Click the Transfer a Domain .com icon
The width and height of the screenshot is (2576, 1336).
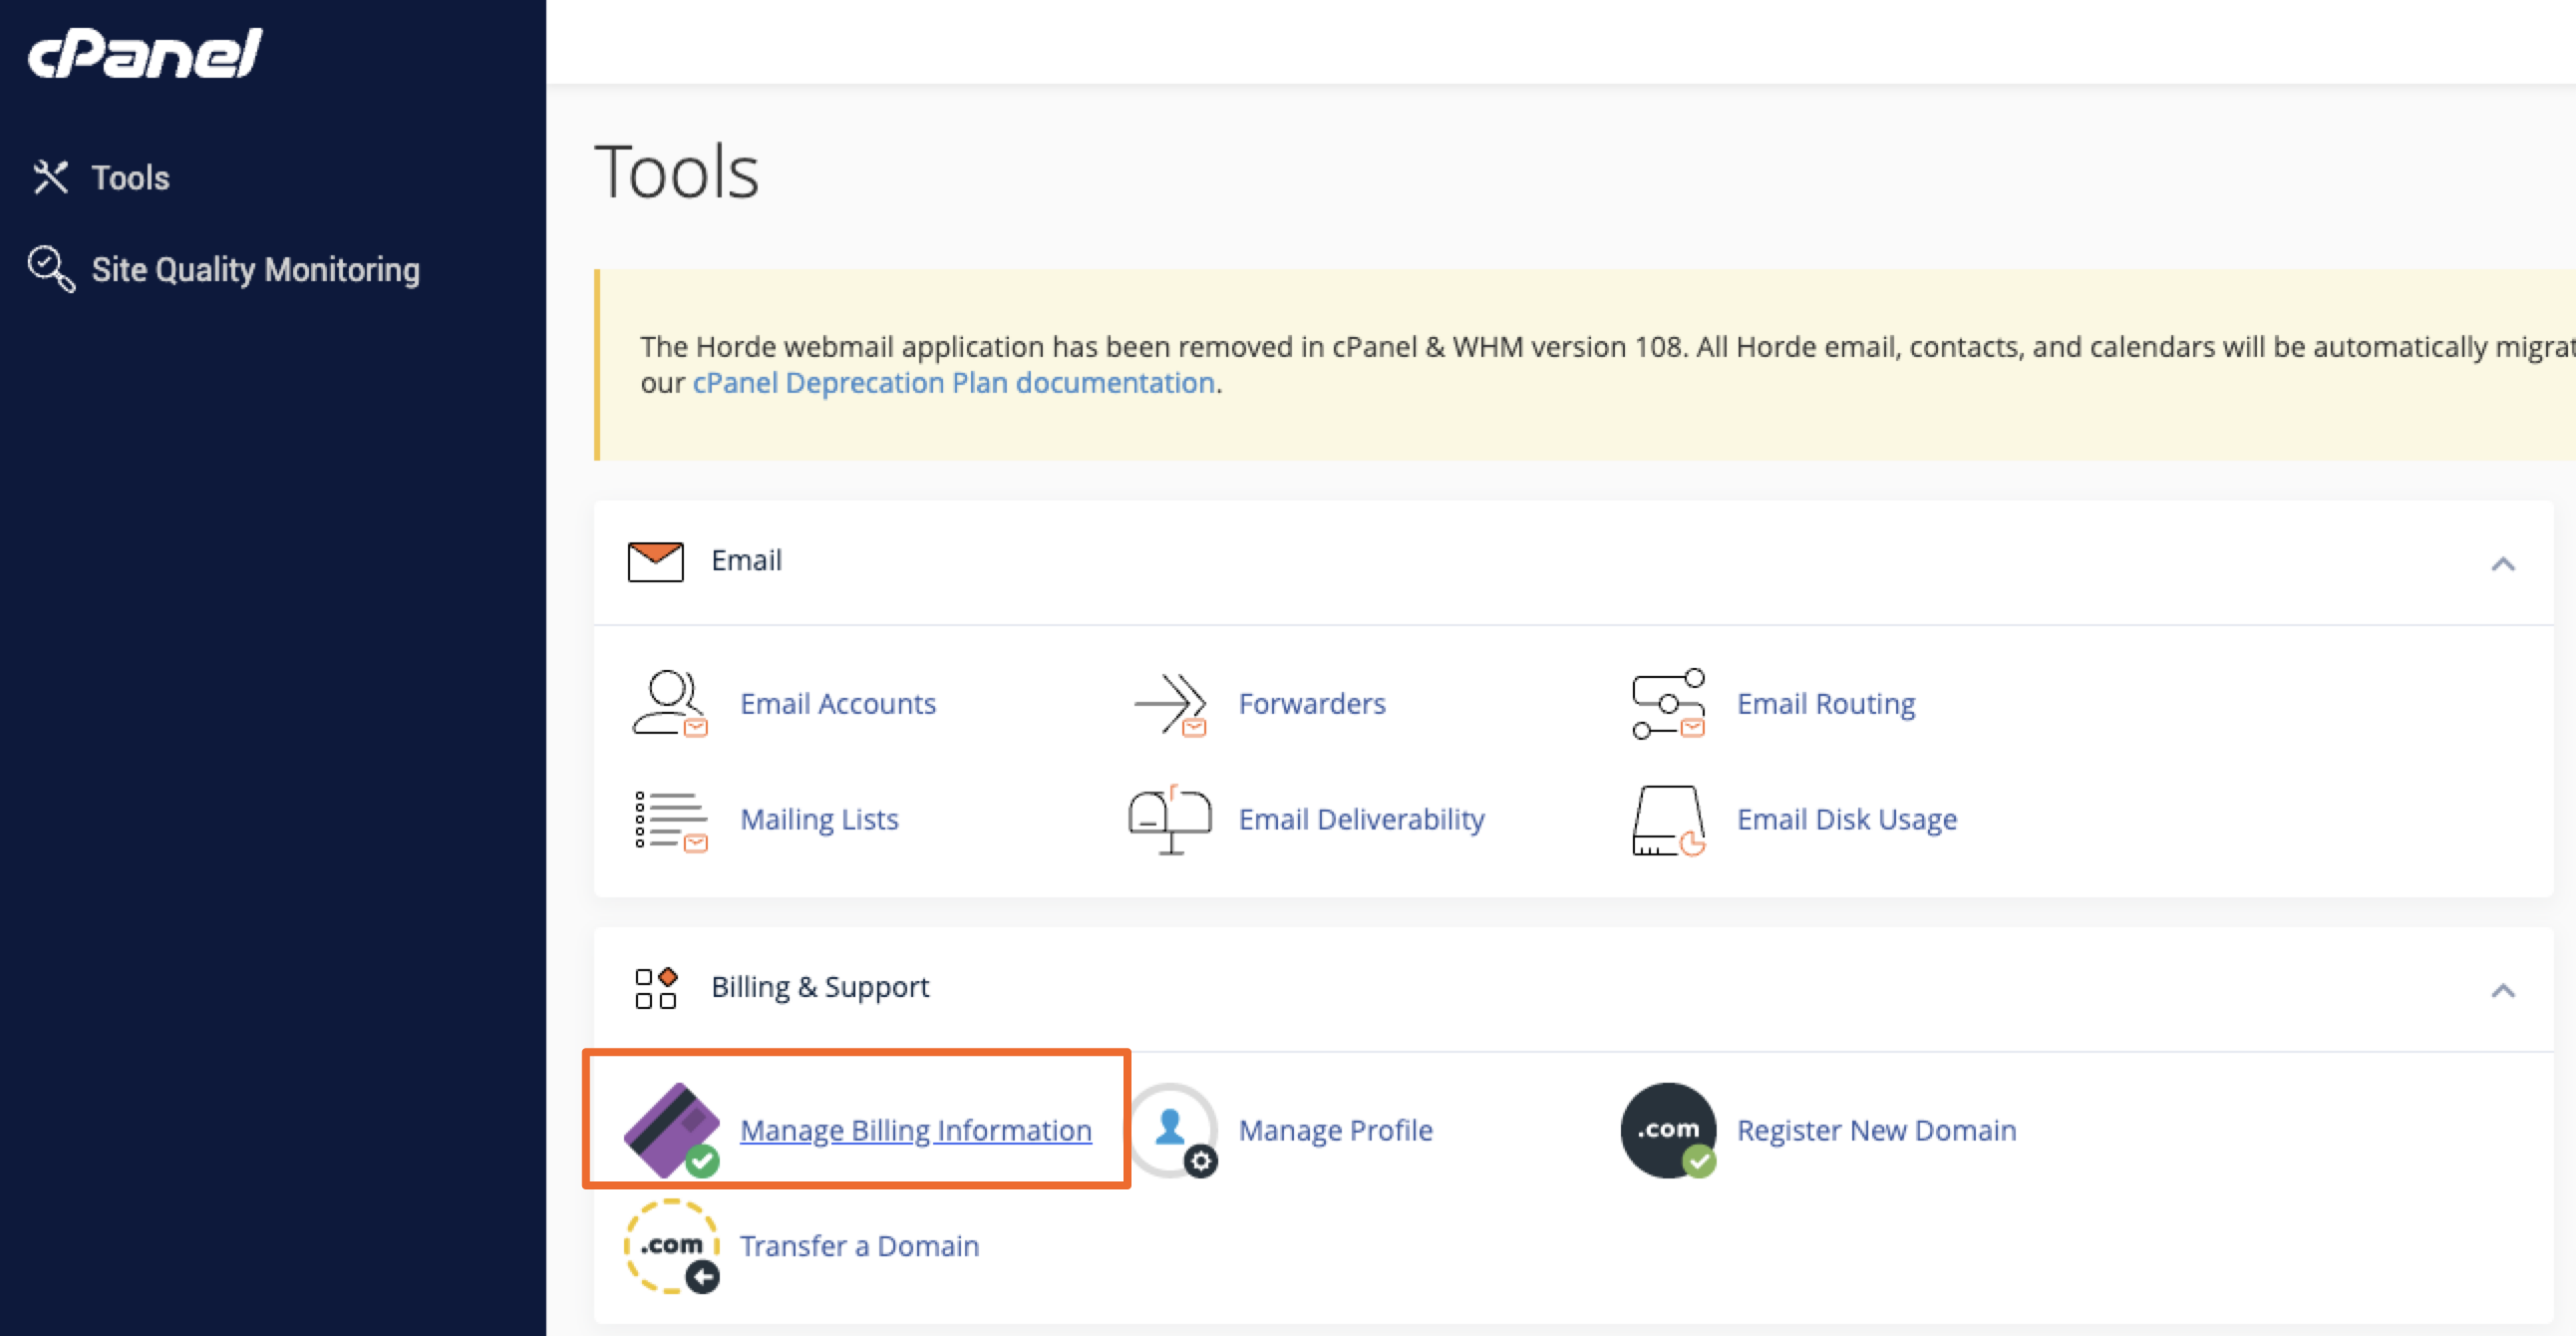click(x=671, y=1246)
